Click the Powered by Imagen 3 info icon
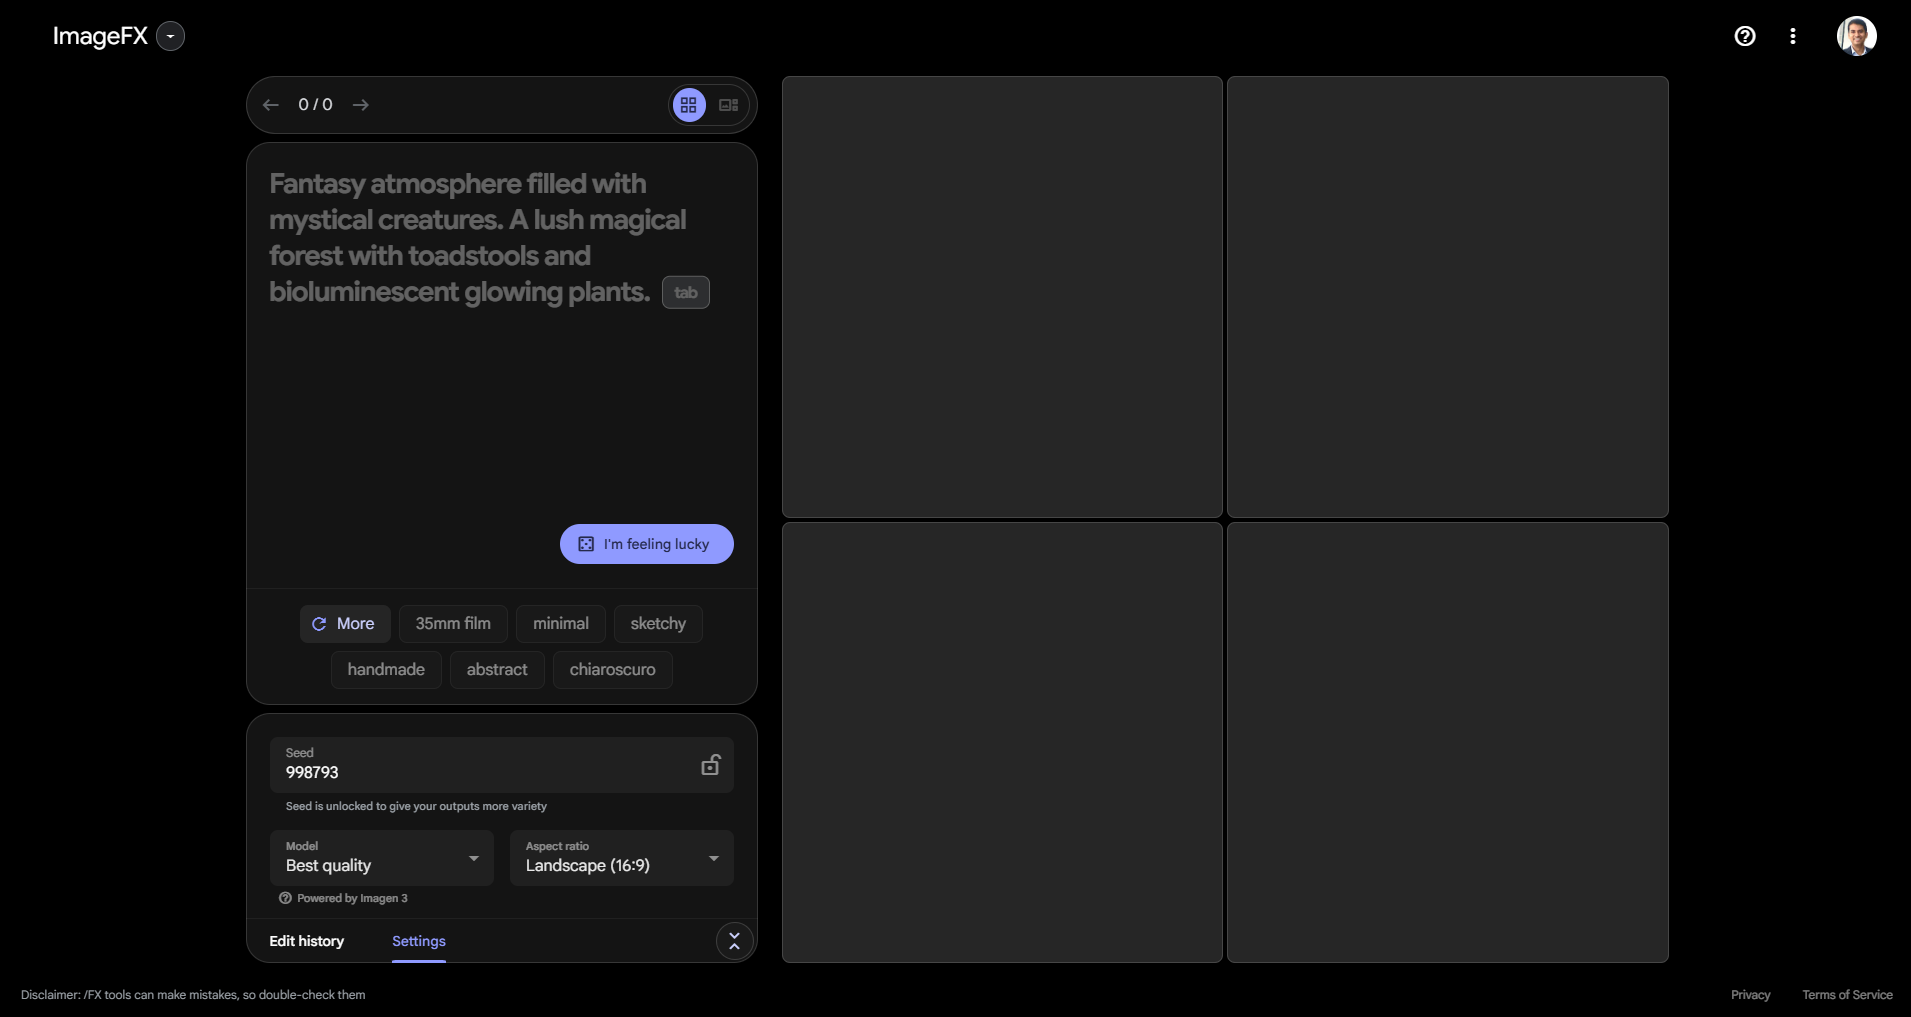Screen dimensions: 1911x1017 285,898
